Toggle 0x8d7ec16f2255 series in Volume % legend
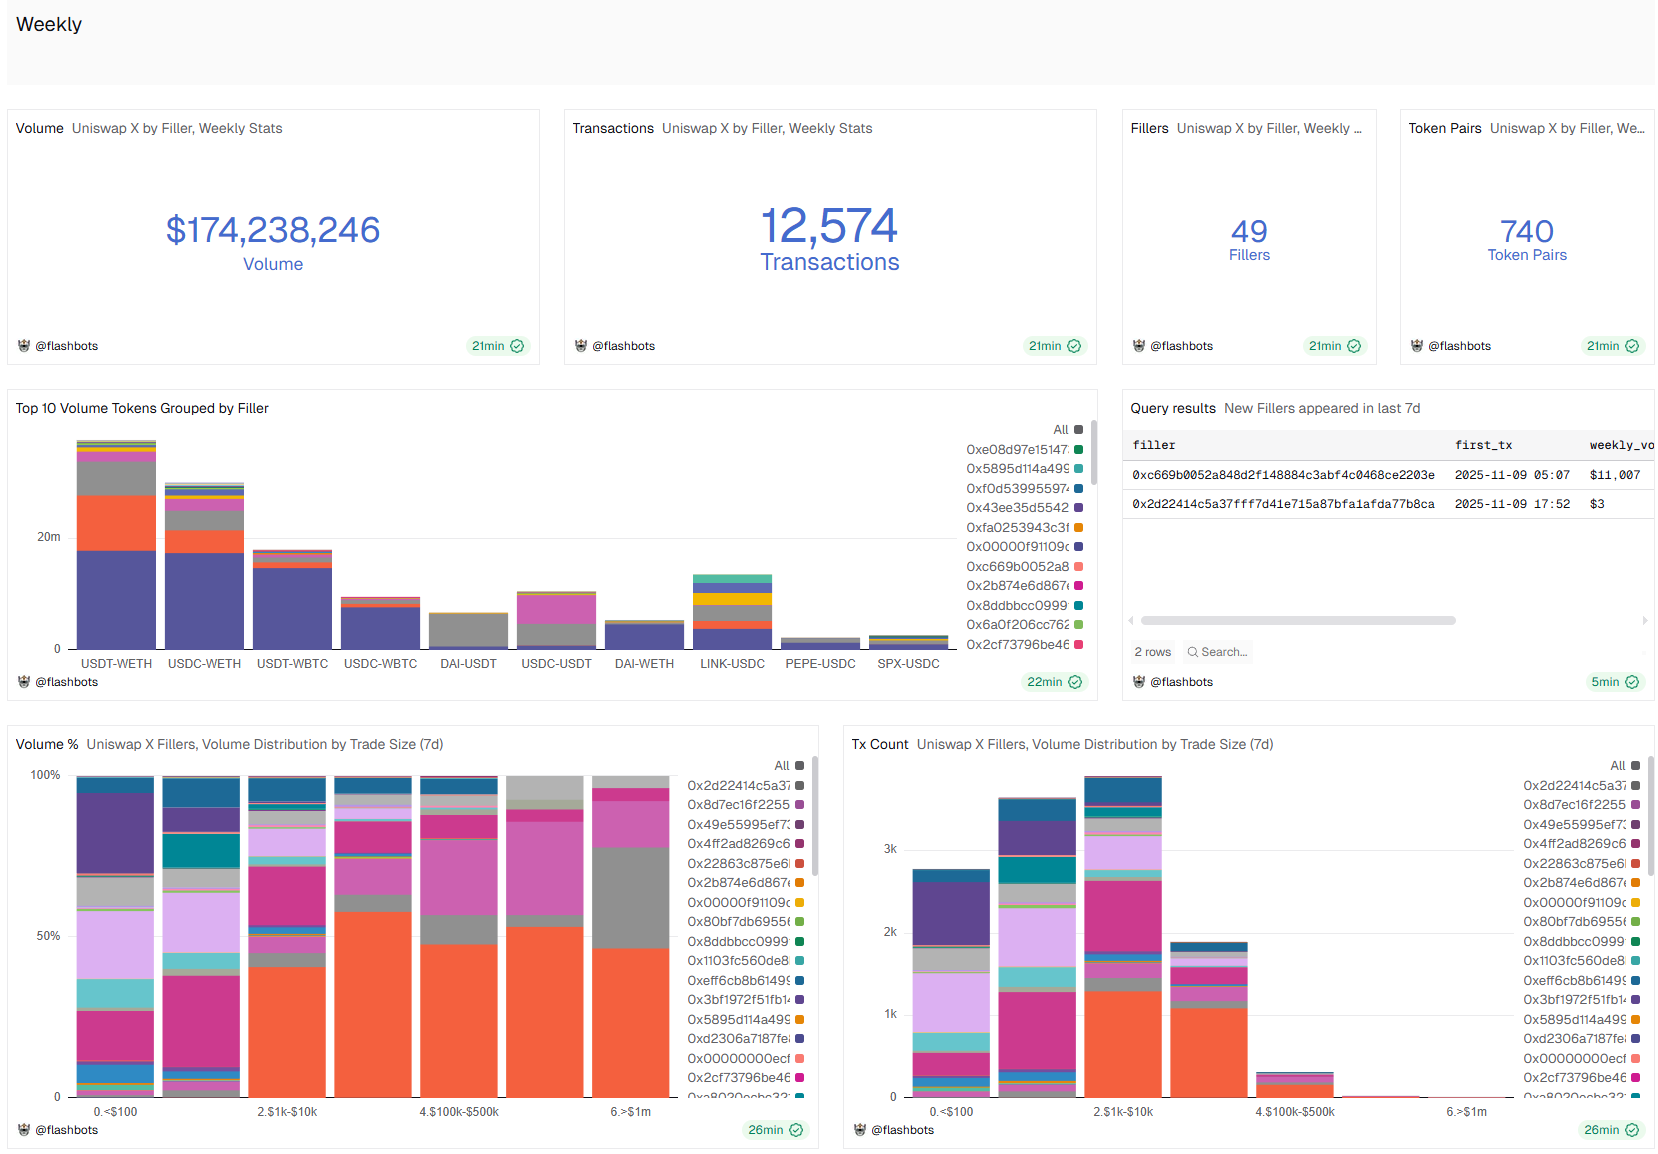1658x1154 pixels. point(744,805)
